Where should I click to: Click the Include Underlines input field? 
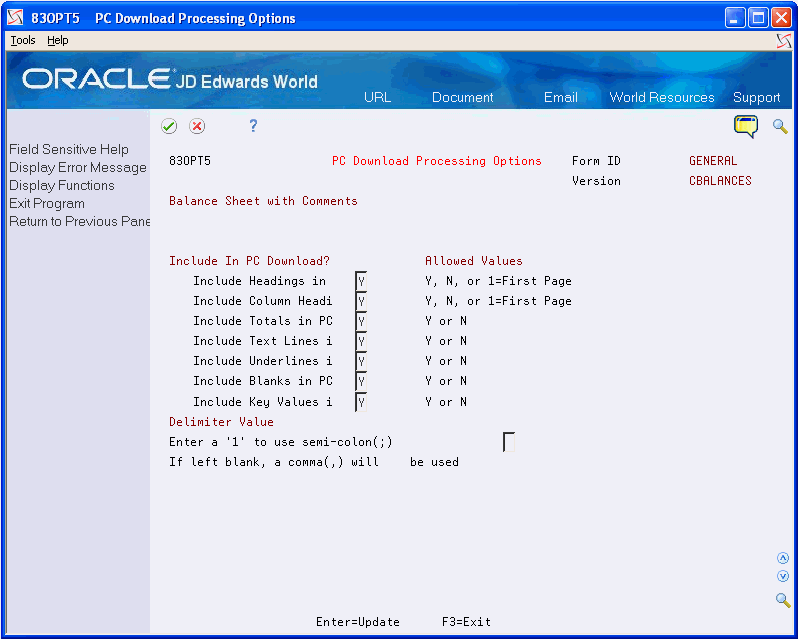click(361, 361)
